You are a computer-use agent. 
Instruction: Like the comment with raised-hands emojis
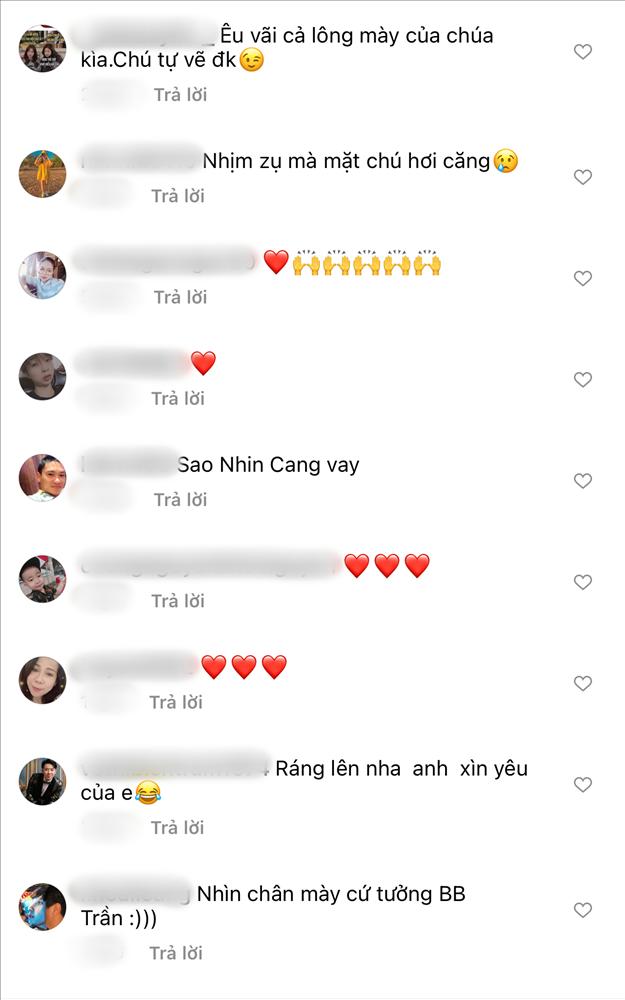coord(582,278)
